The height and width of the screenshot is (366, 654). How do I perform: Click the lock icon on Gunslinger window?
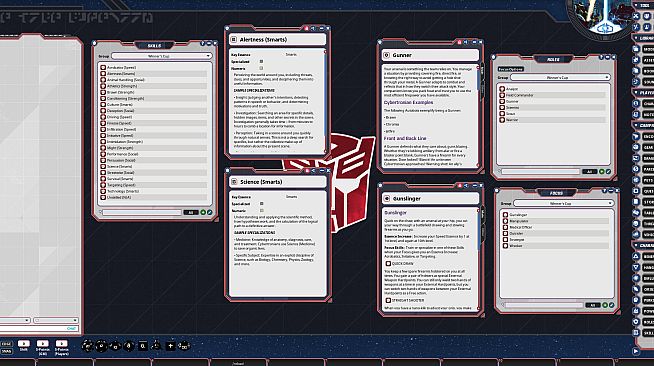coord(460,186)
